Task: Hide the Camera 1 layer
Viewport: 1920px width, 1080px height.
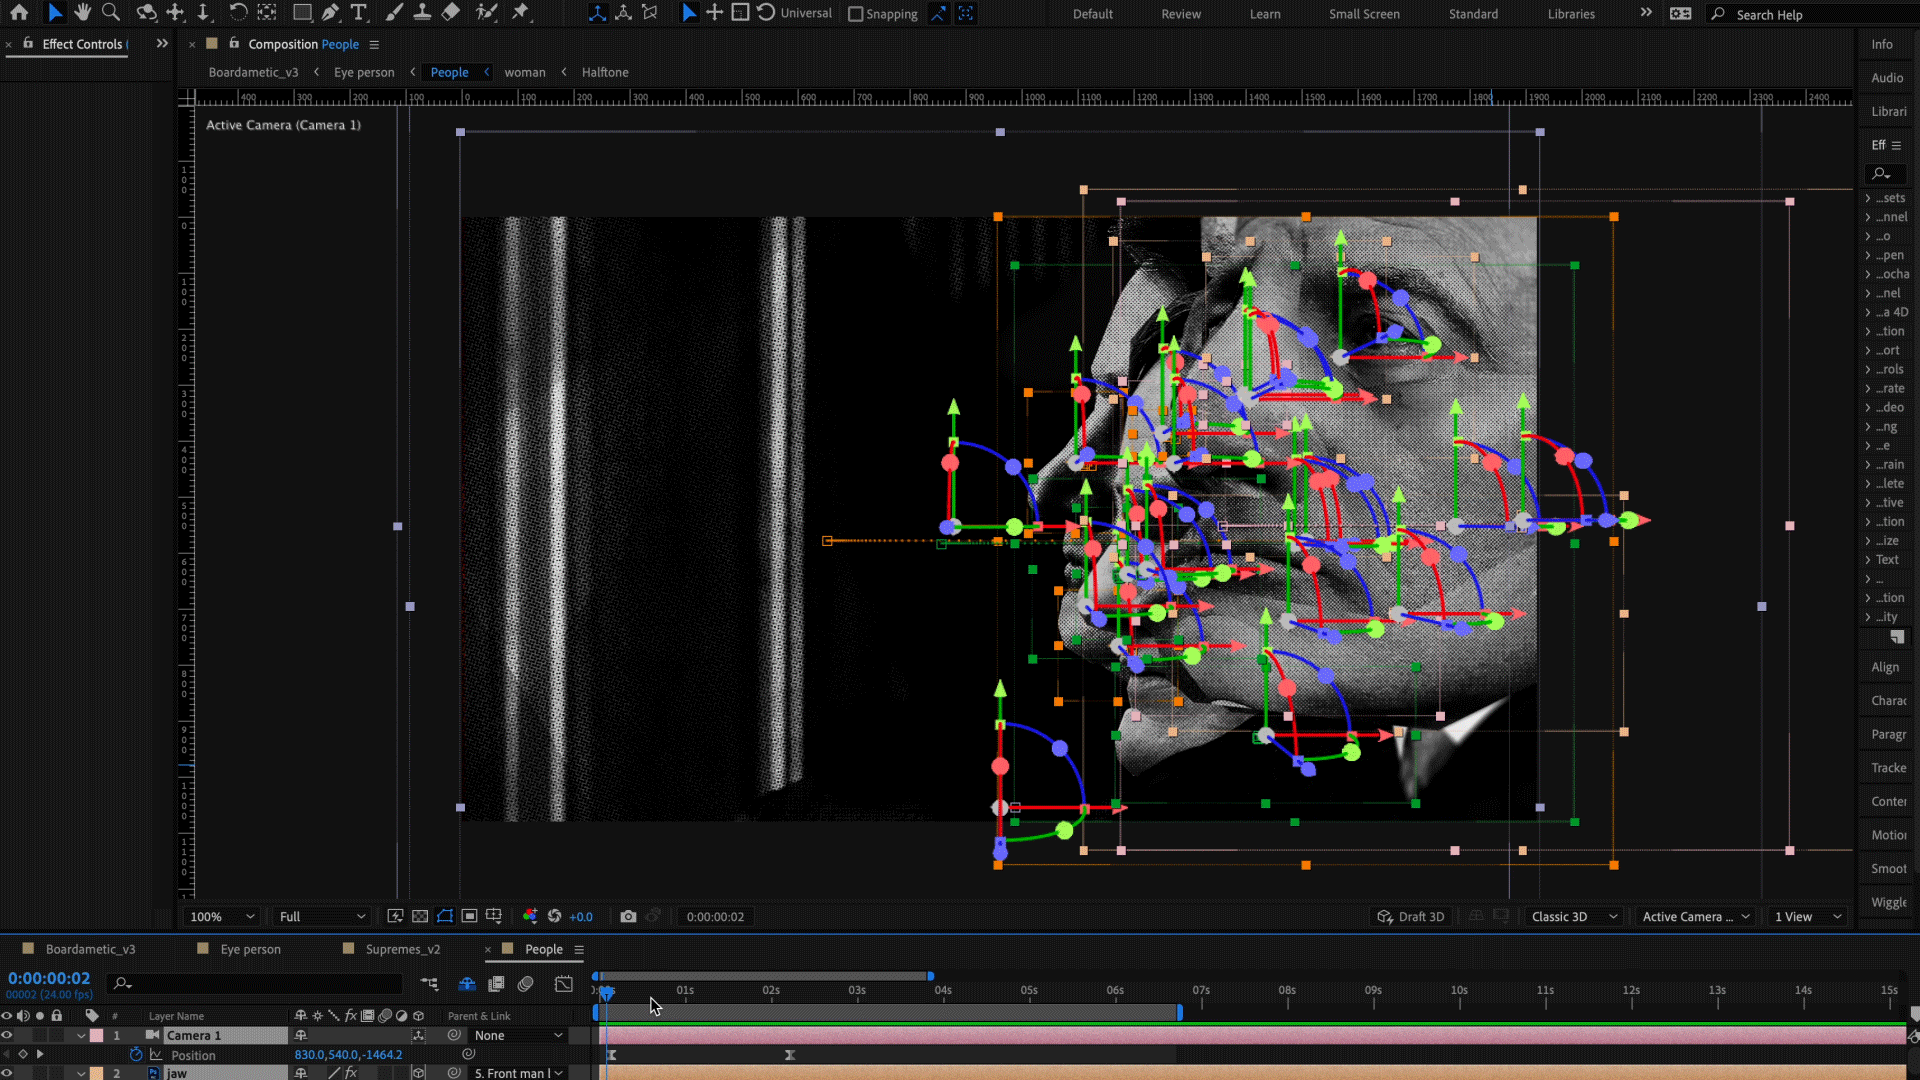Action: (7, 1035)
